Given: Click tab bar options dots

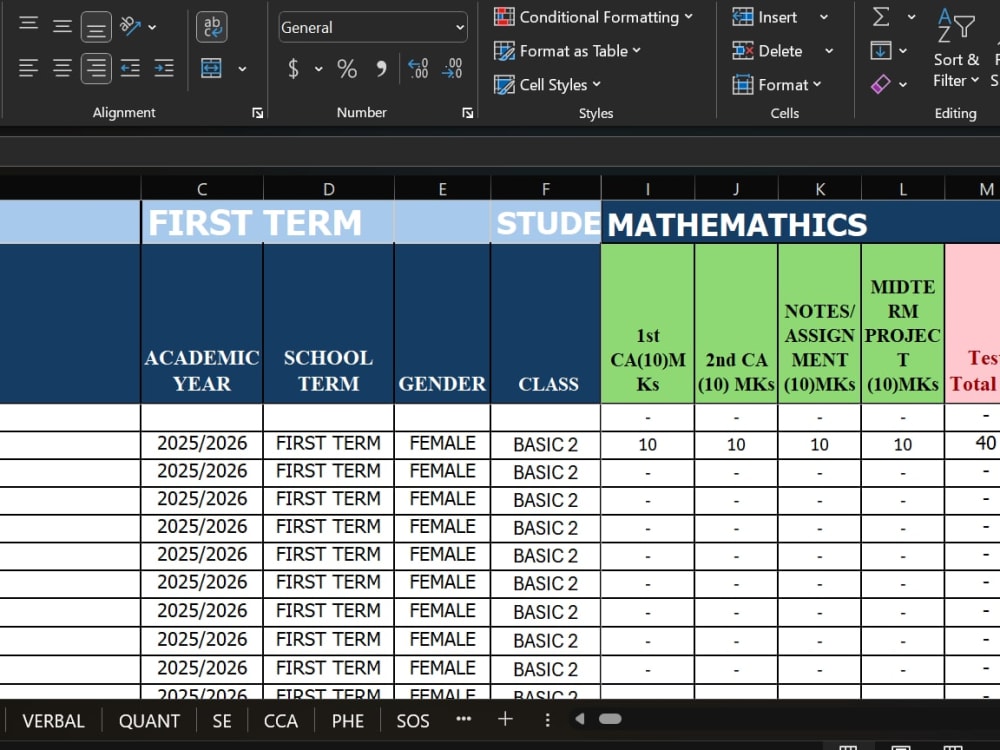Looking at the screenshot, I should [x=547, y=720].
